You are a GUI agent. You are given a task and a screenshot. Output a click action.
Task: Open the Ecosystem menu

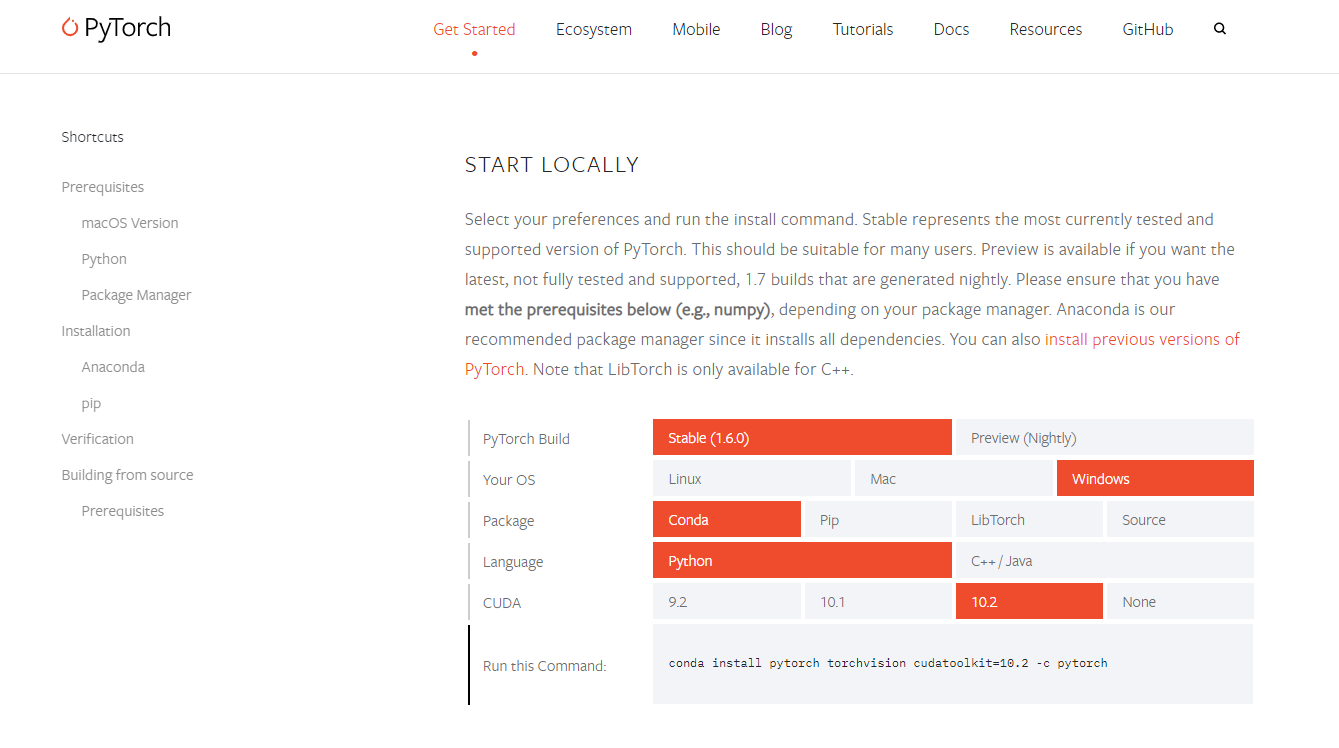pyautogui.click(x=594, y=29)
